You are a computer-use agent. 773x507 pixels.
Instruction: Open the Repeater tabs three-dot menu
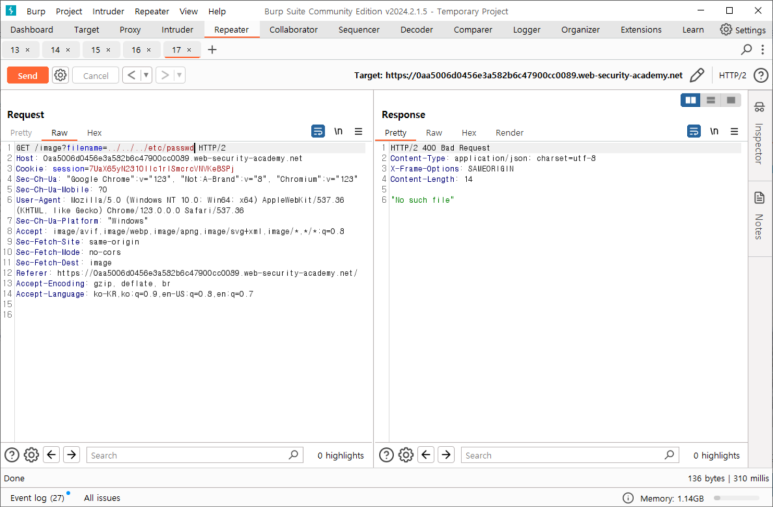(762, 49)
